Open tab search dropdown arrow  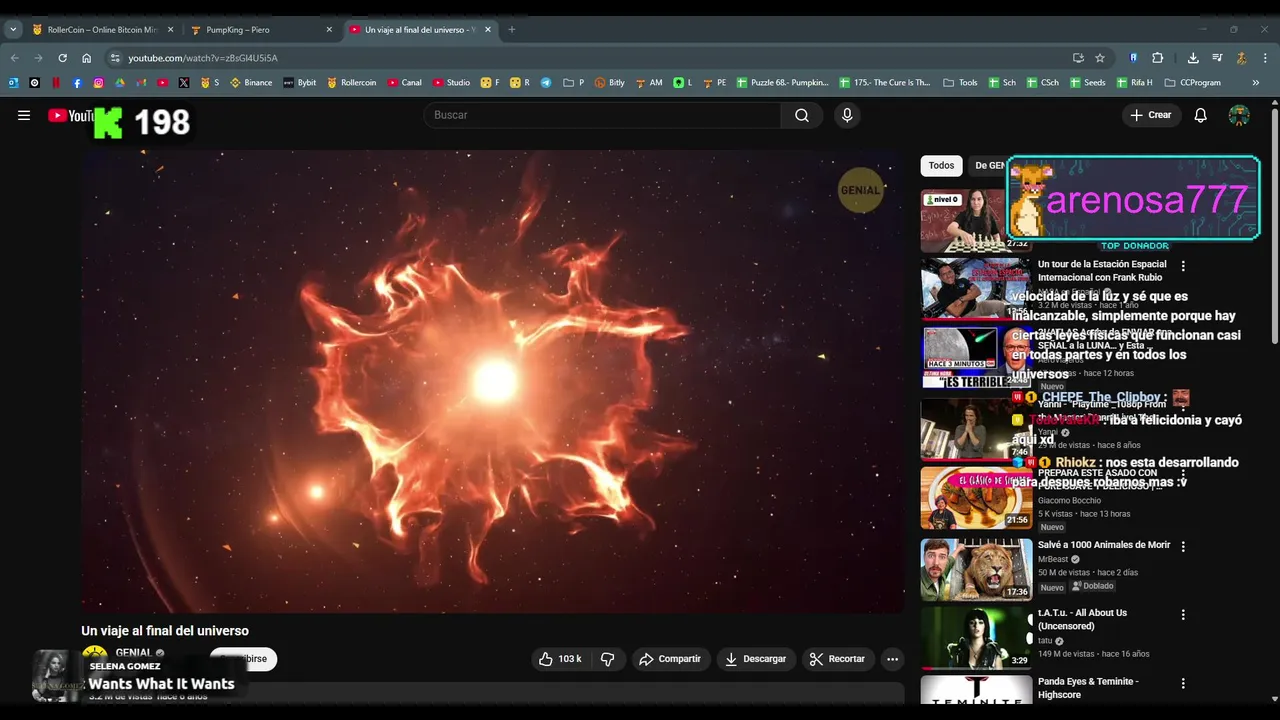[13, 30]
